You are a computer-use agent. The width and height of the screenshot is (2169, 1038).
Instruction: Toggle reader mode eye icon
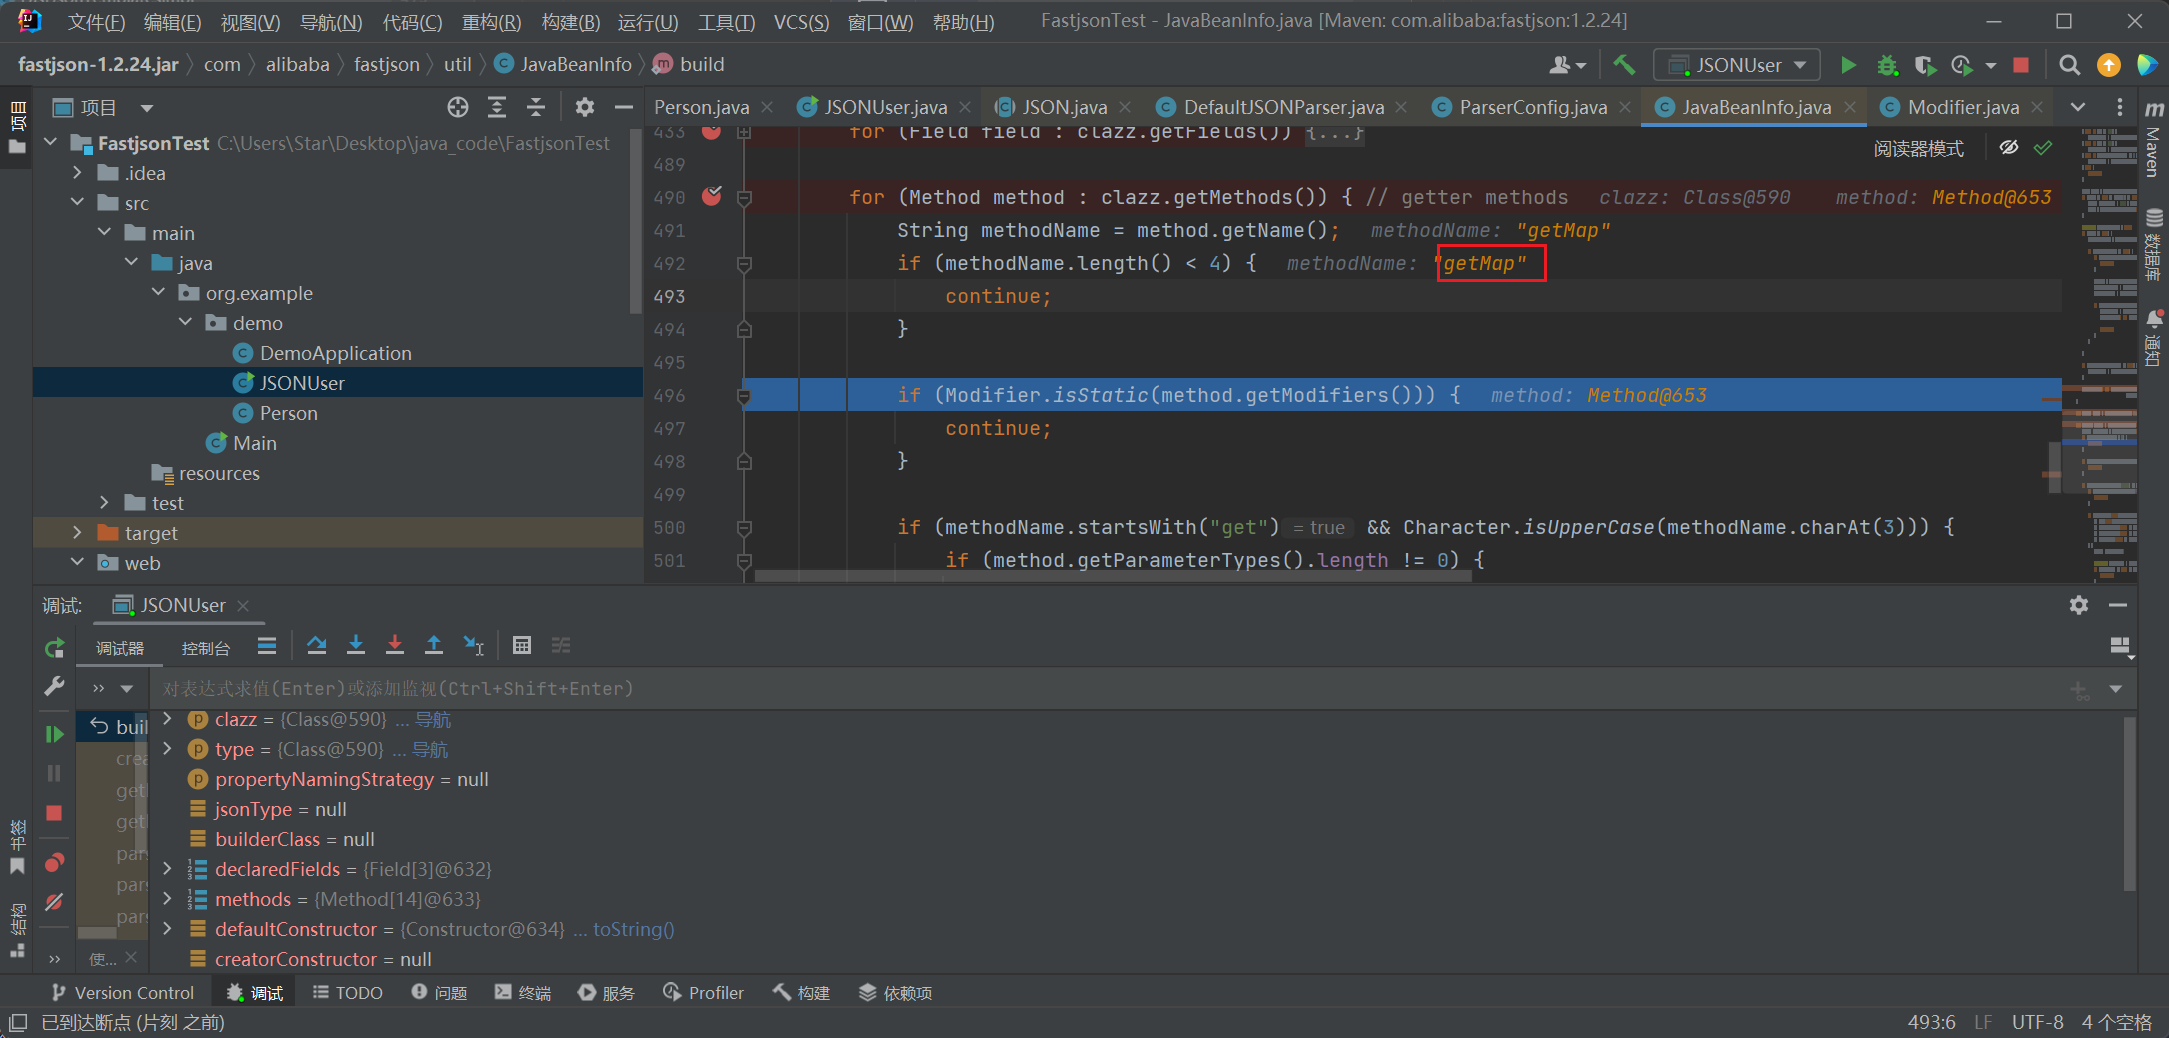tap(2009, 148)
